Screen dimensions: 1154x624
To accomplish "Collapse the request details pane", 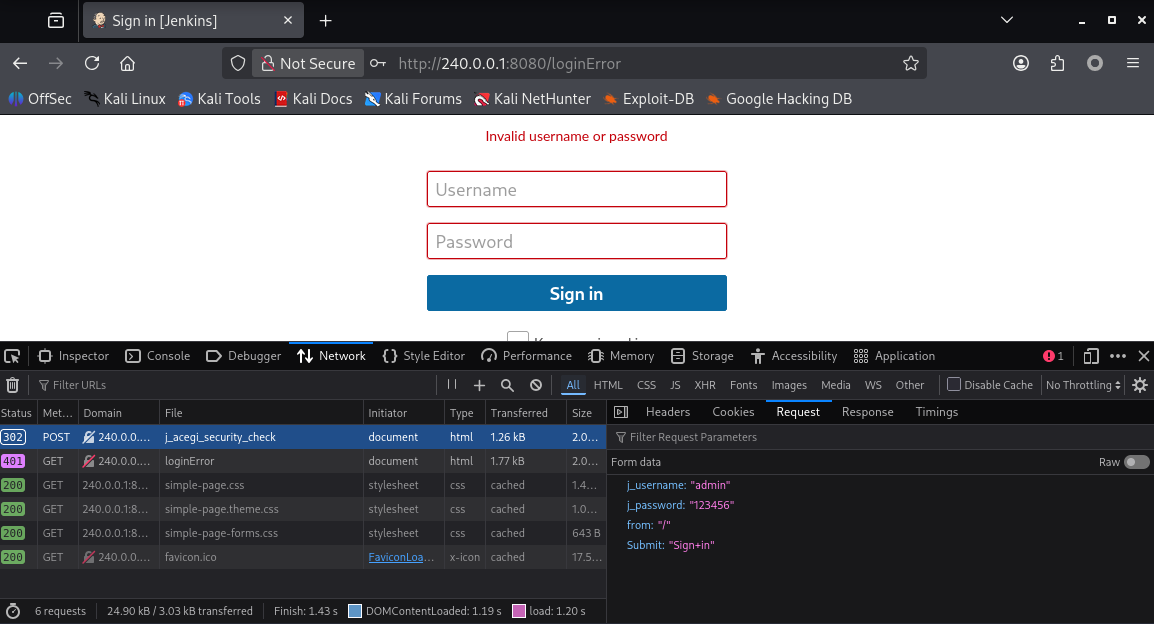I will [x=620, y=412].
